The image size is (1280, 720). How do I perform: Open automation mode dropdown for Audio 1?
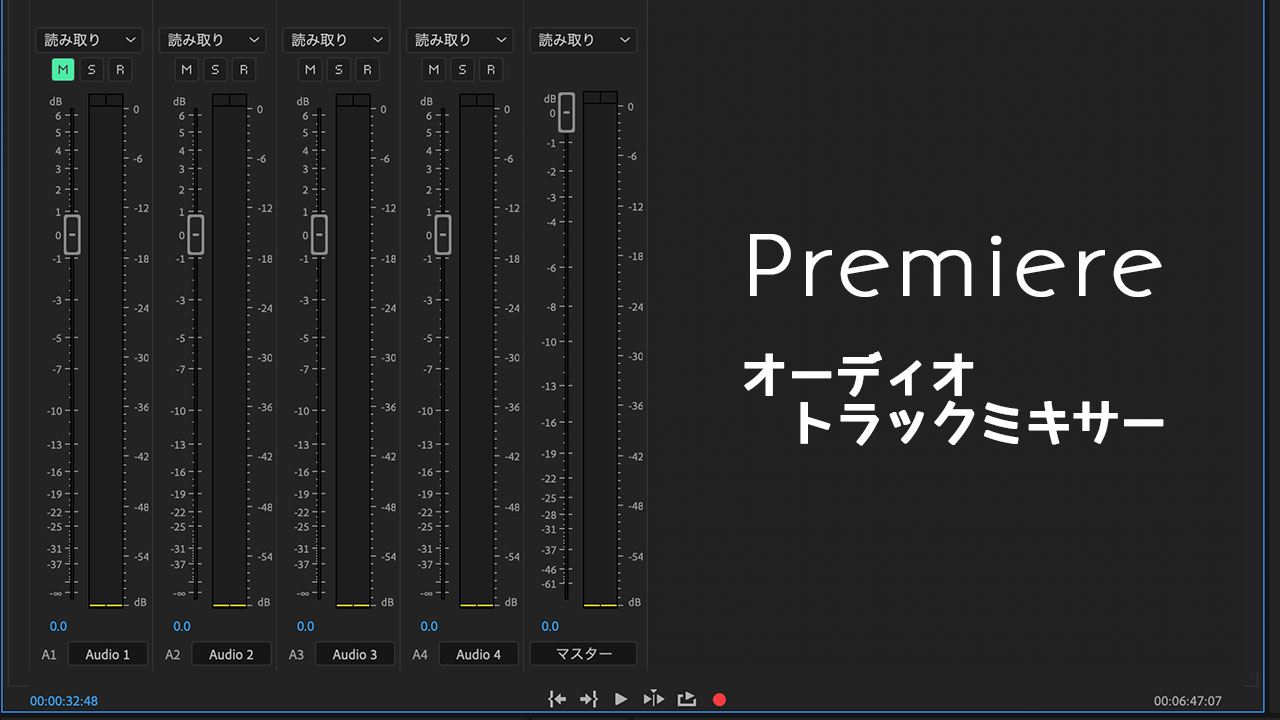click(x=89, y=40)
